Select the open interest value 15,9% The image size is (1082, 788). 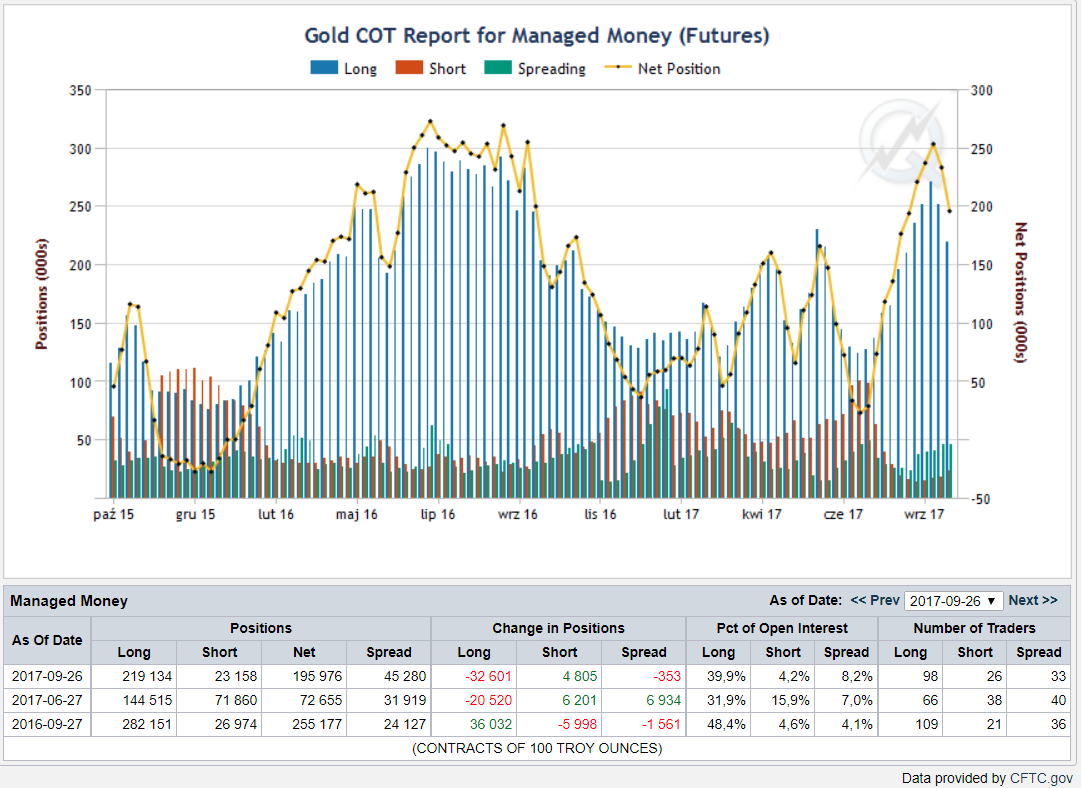(790, 700)
